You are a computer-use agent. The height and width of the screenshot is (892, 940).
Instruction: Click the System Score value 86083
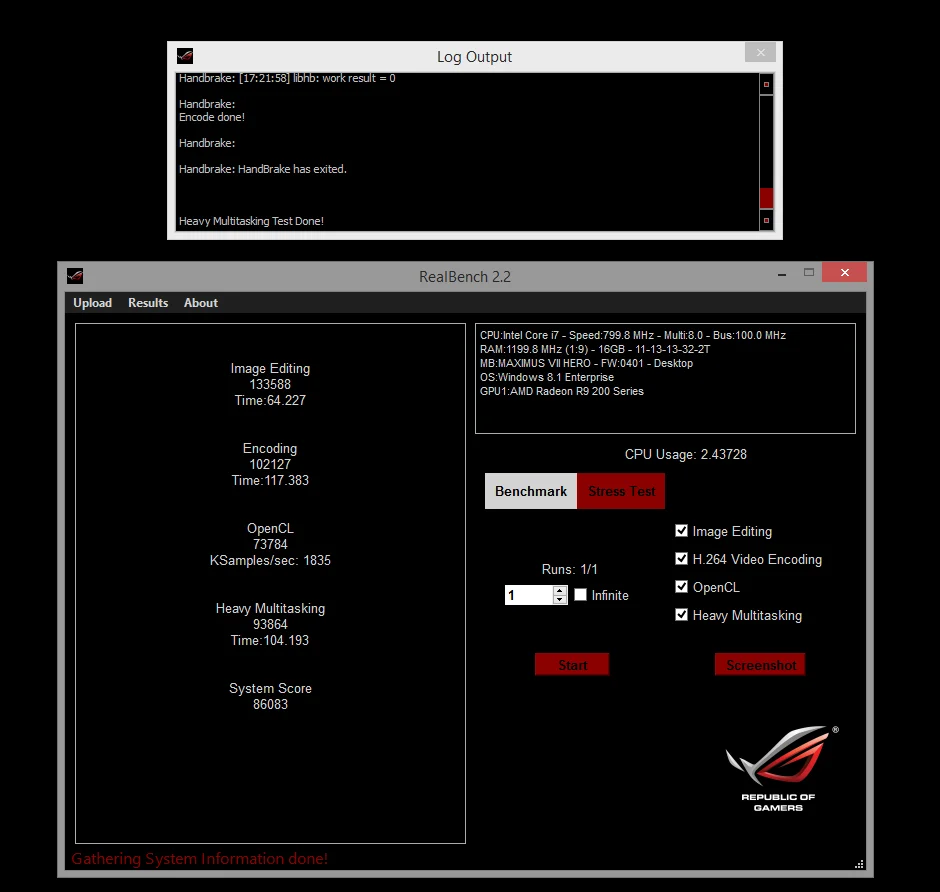tap(270, 704)
